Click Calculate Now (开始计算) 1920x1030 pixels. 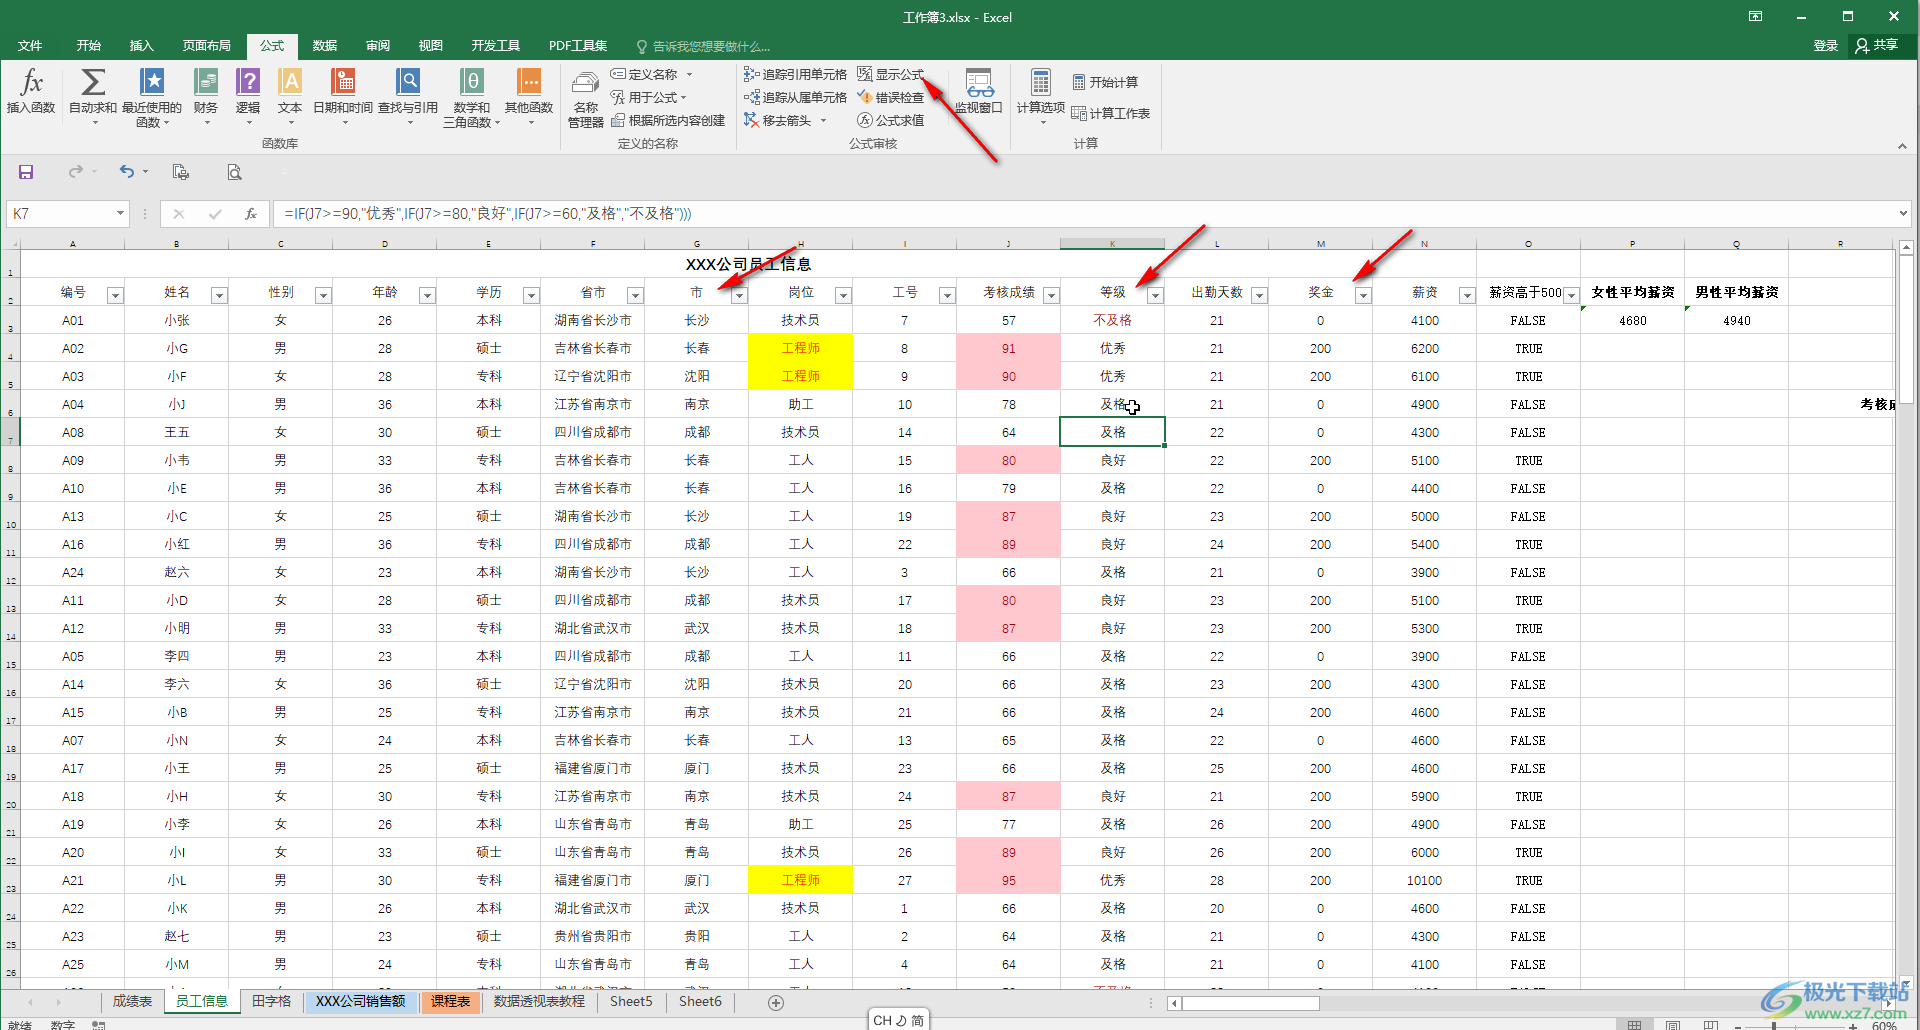(x=1105, y=82)
